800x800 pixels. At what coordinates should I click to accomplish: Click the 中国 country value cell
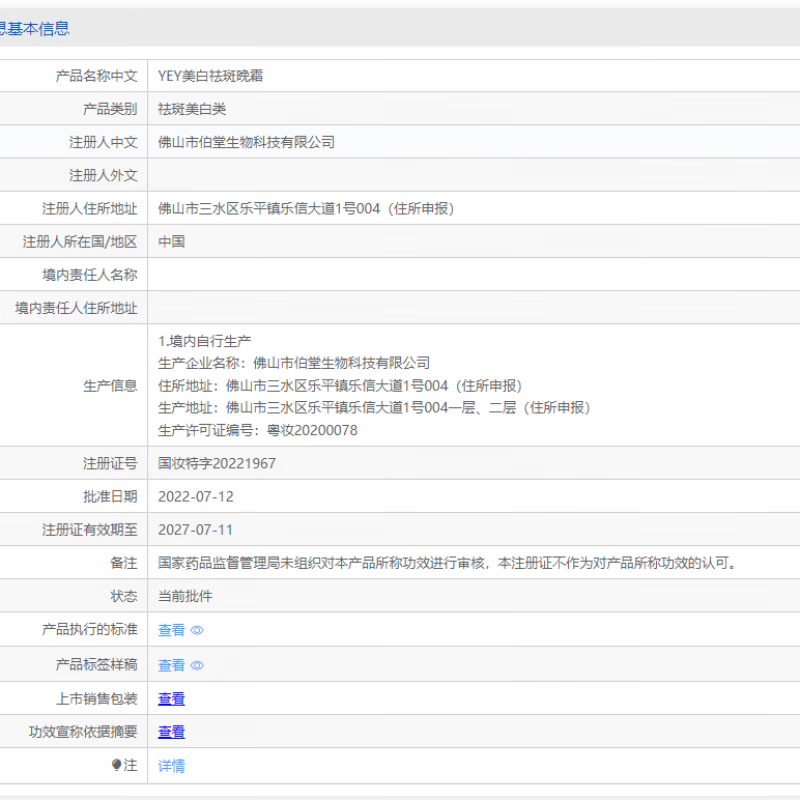pos(170,241)
